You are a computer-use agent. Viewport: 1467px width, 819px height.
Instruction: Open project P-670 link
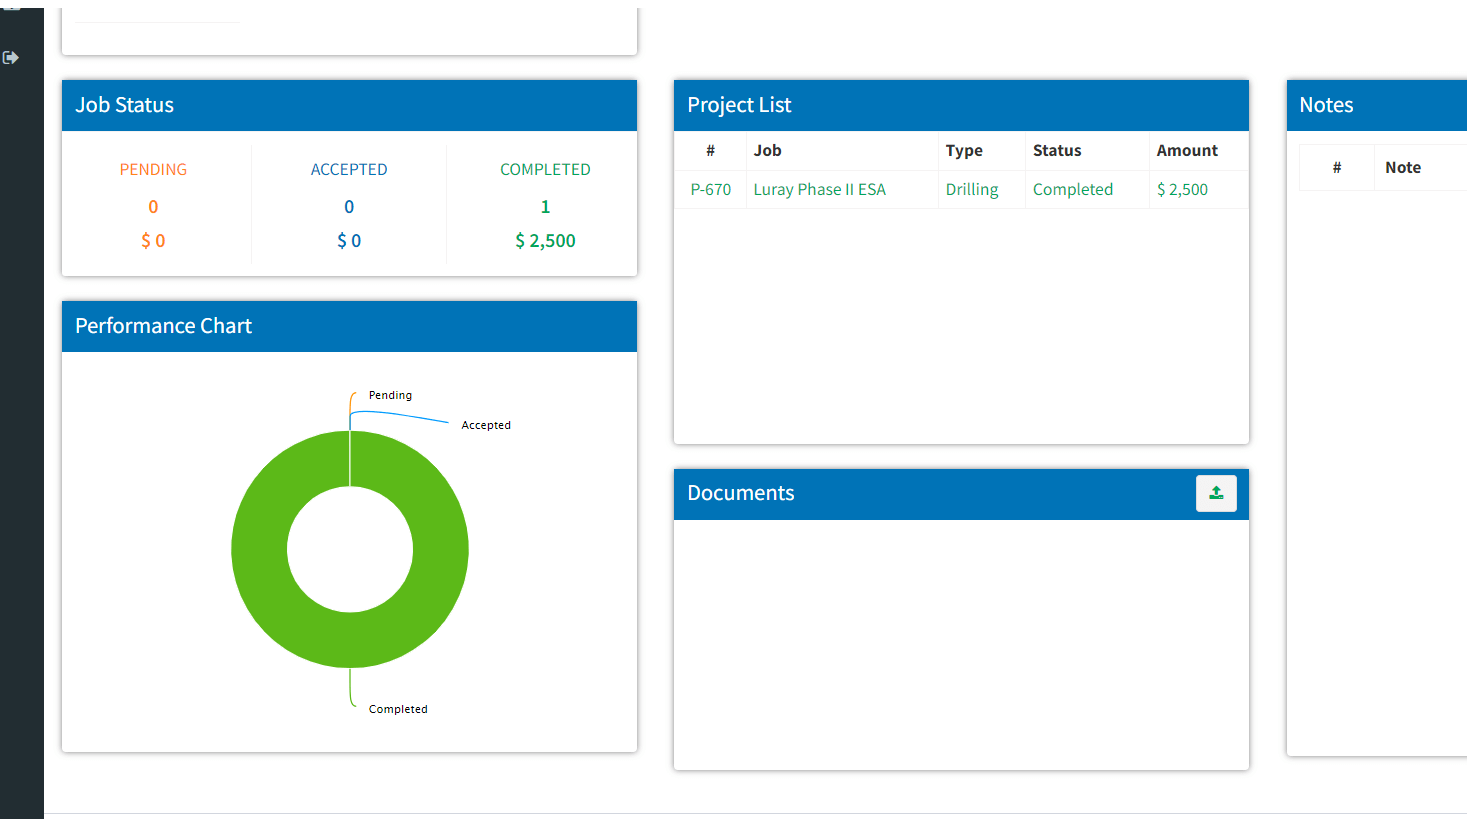pos(710,189)
